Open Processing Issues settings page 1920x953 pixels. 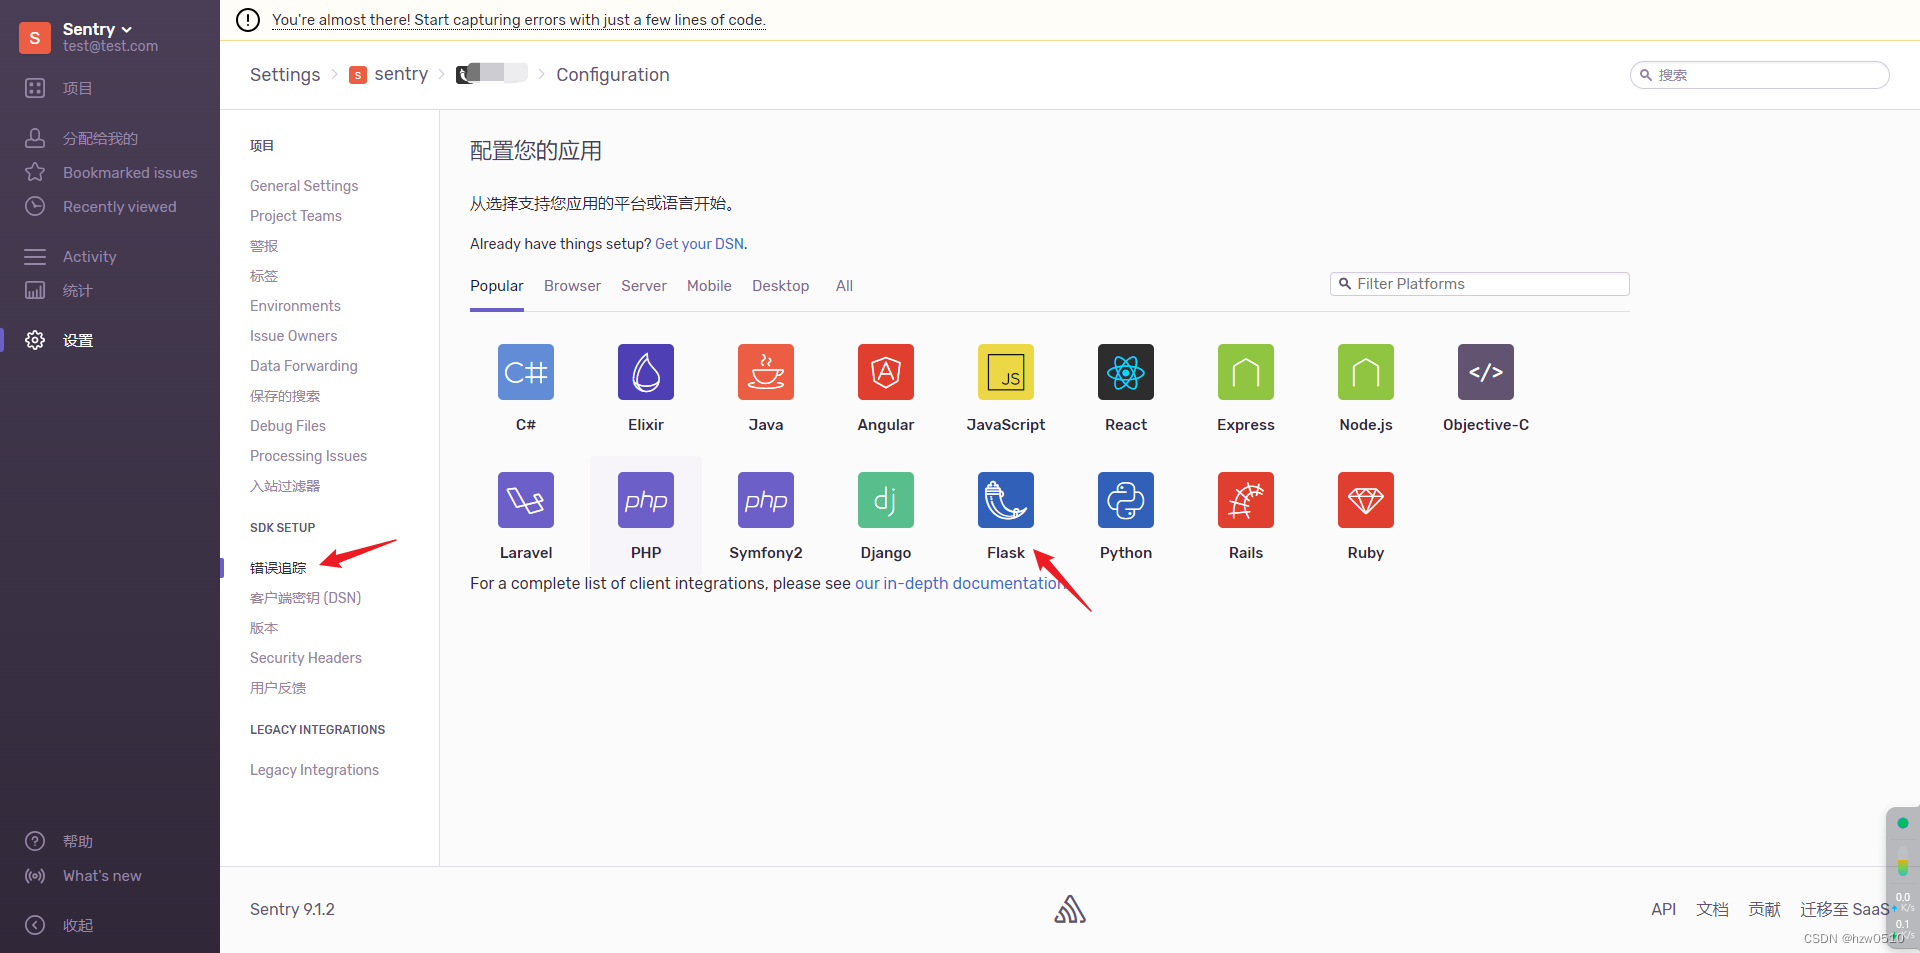308,456
